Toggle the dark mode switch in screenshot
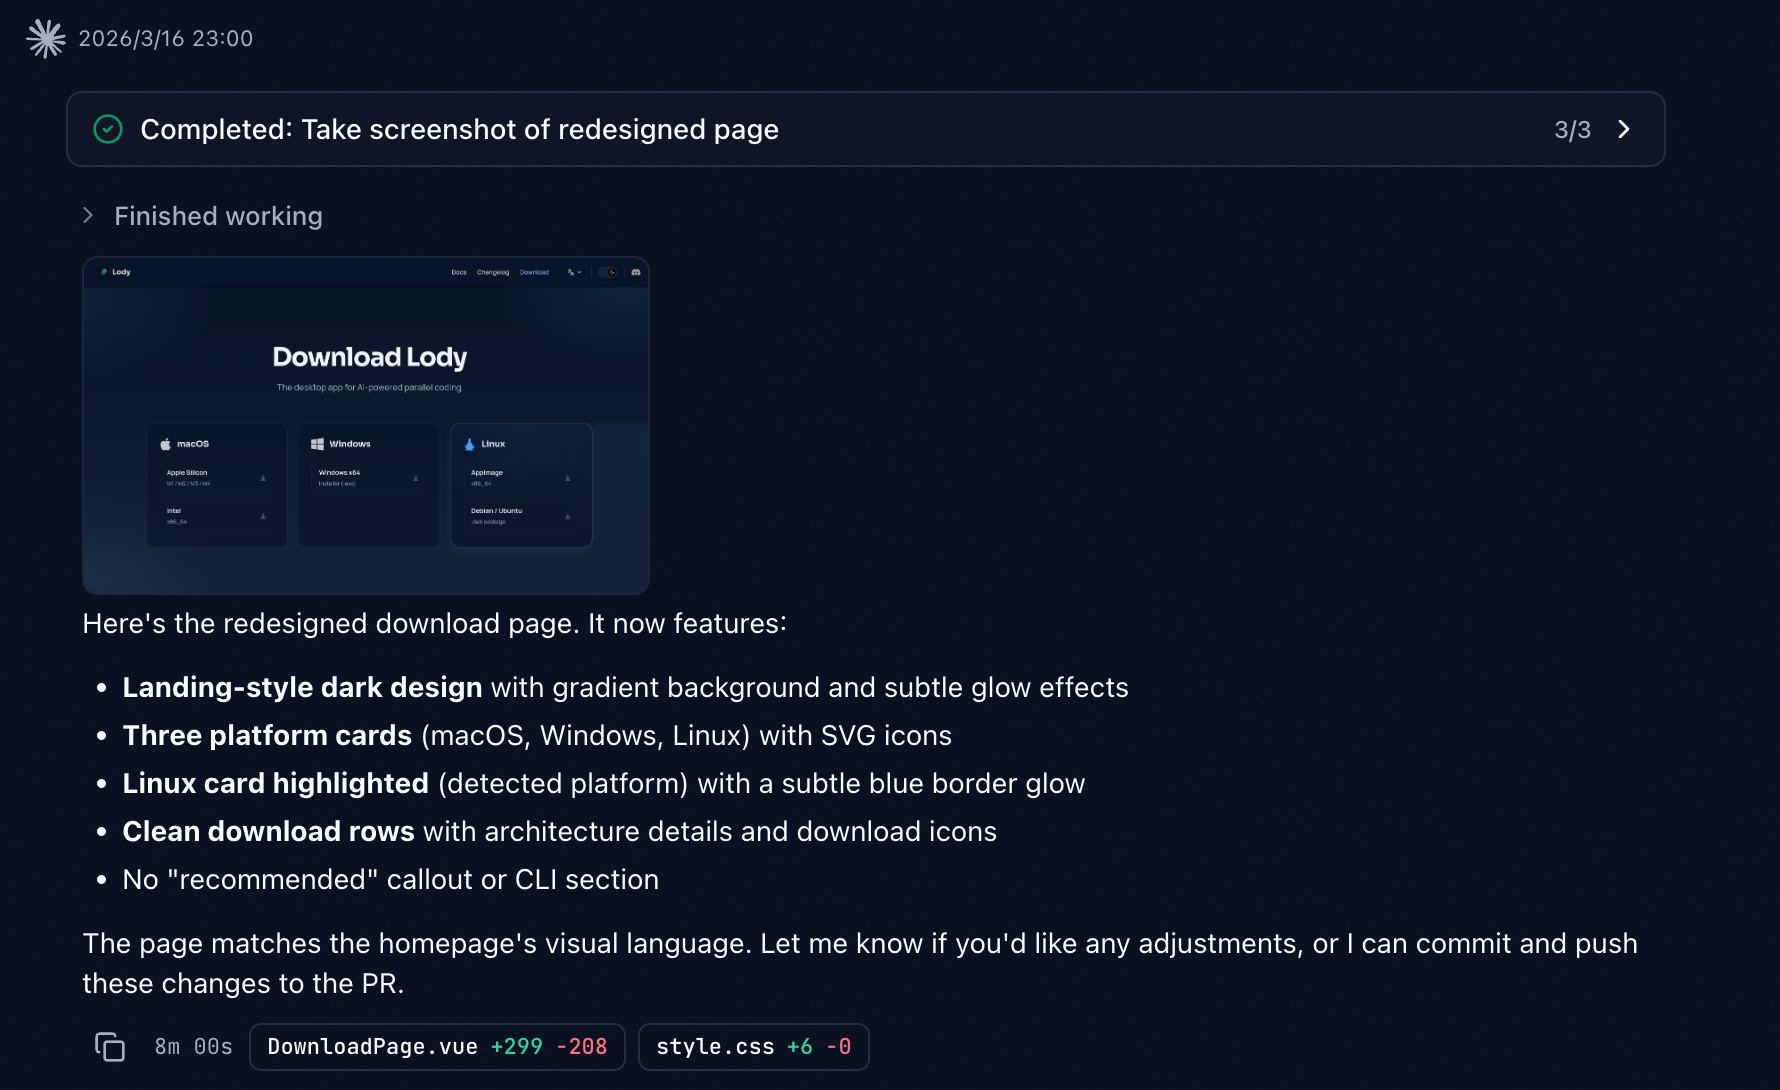The width and height of the screenshot is (1780, 1090). (608, 272)
